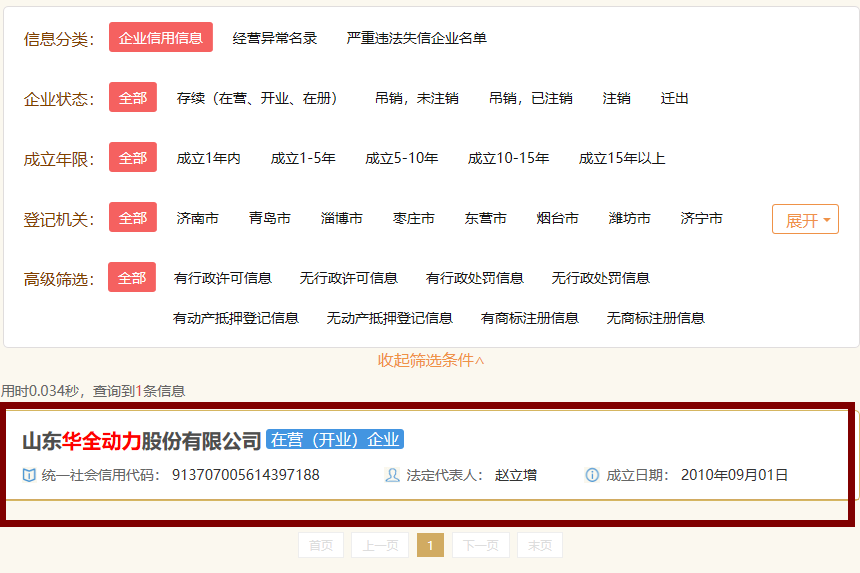
Task: Filter by 吊销，已注销 status
Action: (x=530, y=98)
